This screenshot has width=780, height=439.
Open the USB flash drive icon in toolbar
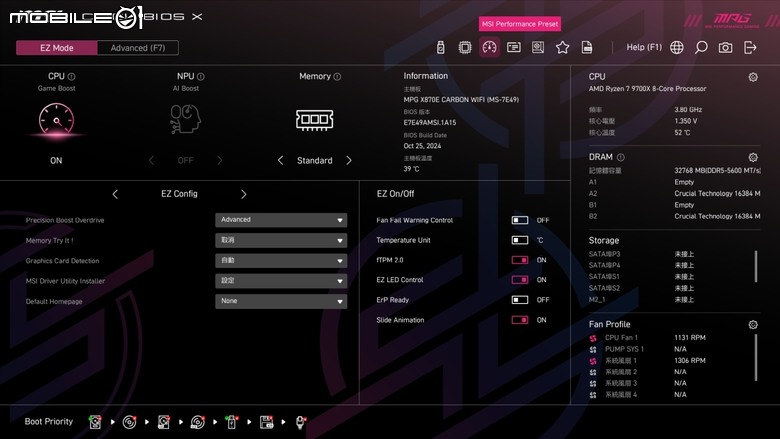(440, 47)
